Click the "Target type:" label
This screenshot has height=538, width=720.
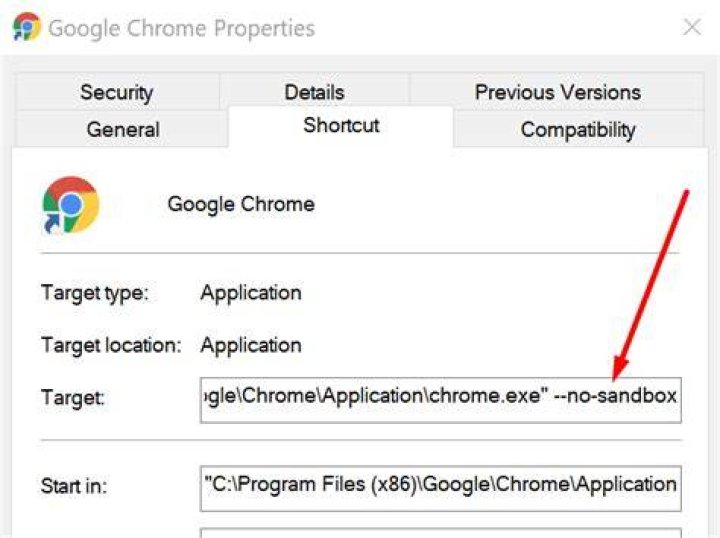click(x=95, y=293)
